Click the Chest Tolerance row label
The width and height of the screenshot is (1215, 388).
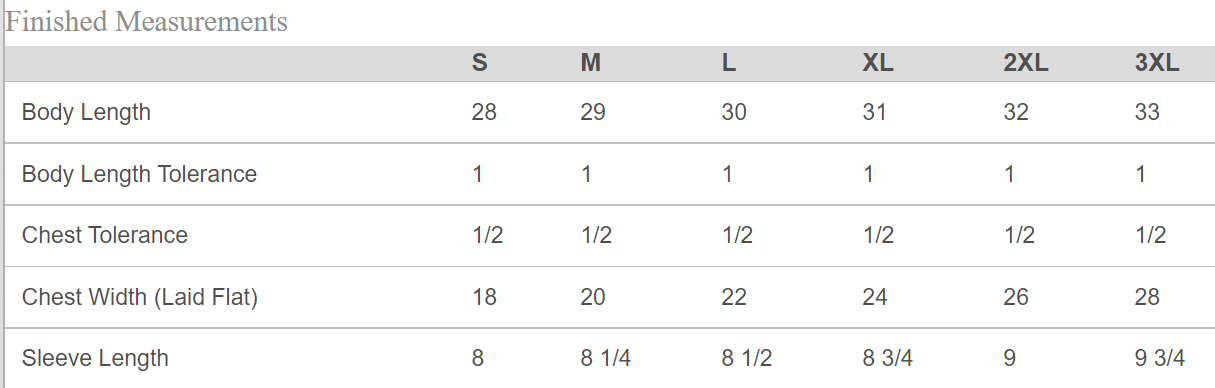105,235
